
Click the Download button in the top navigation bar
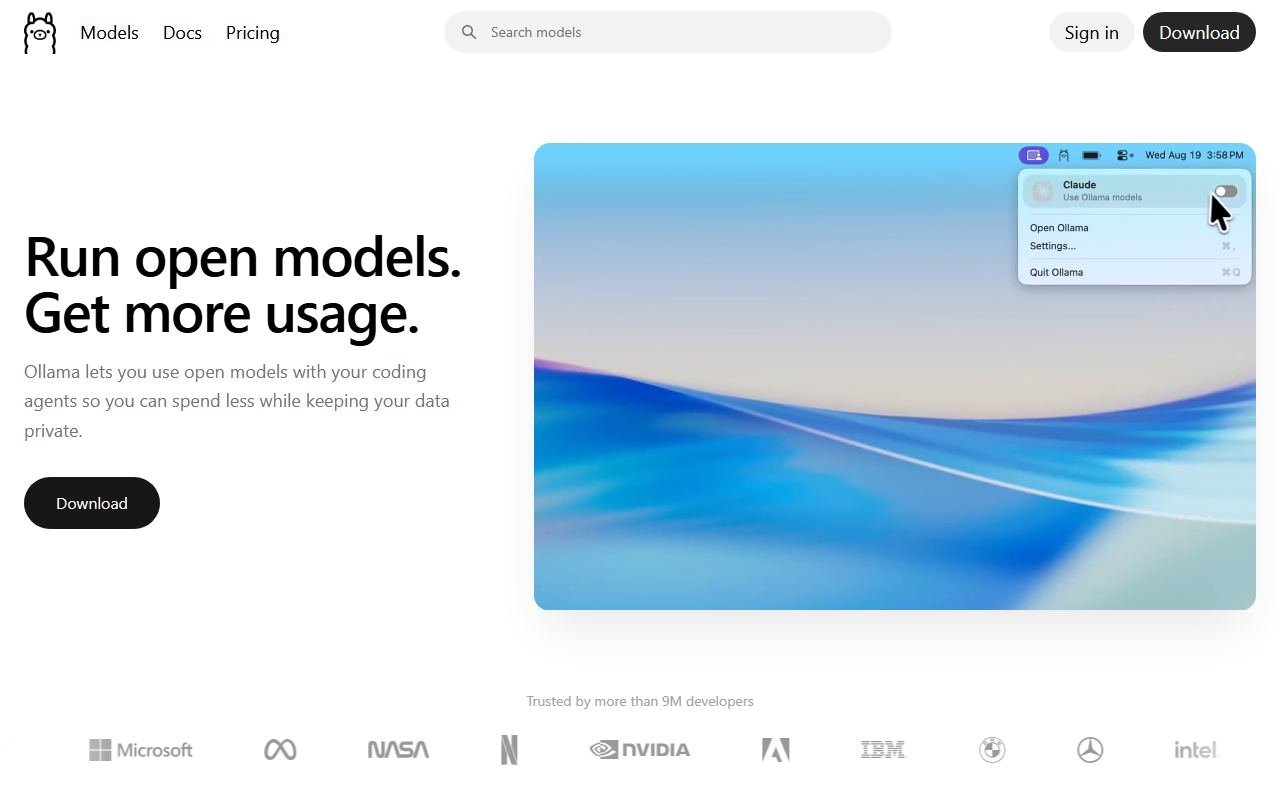[x=1199, y=32]
